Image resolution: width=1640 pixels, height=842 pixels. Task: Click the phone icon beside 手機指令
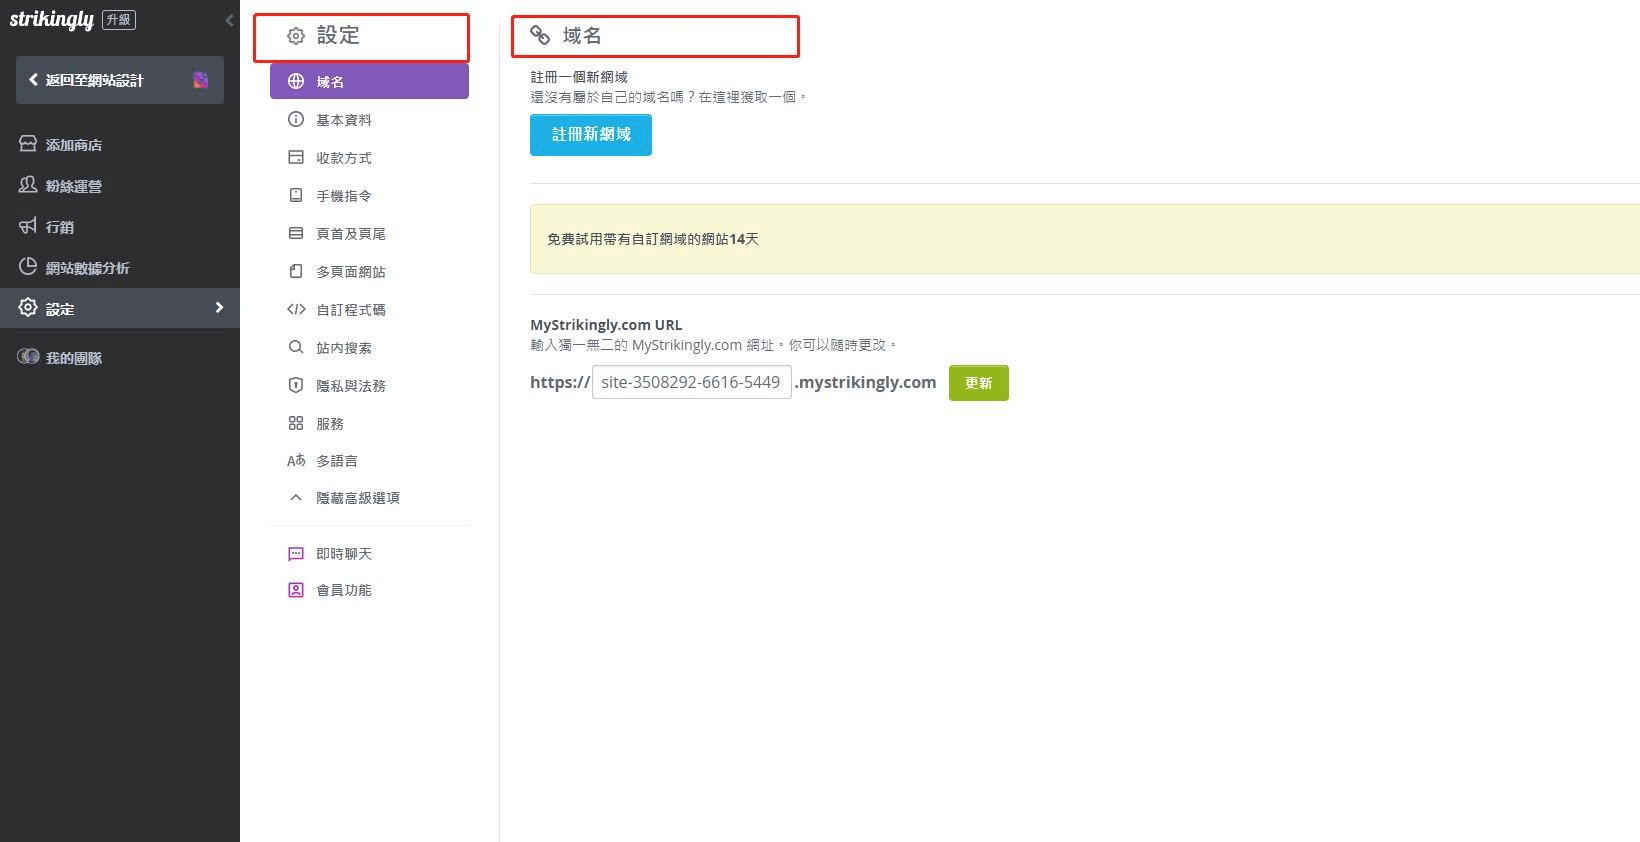point(296,195)
